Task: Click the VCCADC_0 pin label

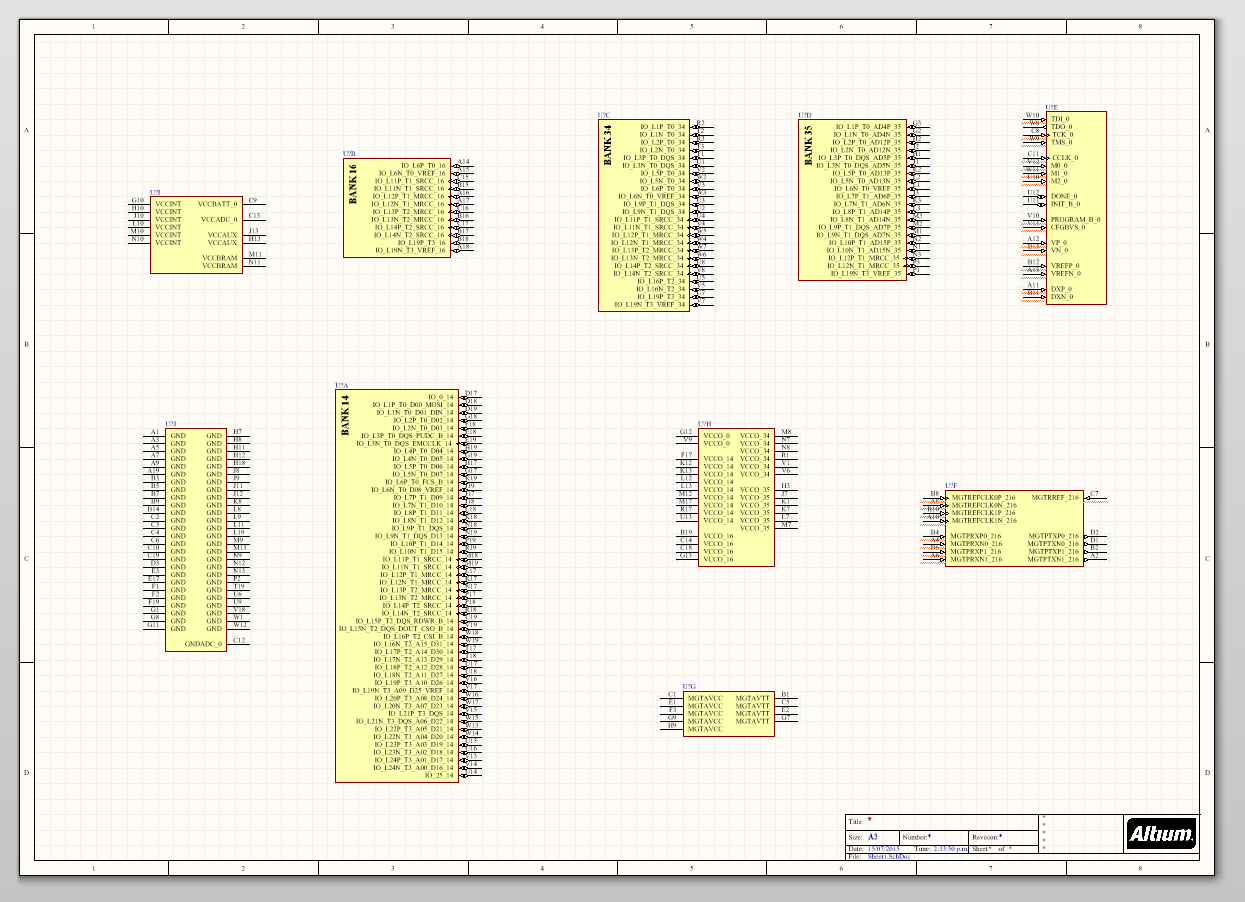Action: (218, 219)
